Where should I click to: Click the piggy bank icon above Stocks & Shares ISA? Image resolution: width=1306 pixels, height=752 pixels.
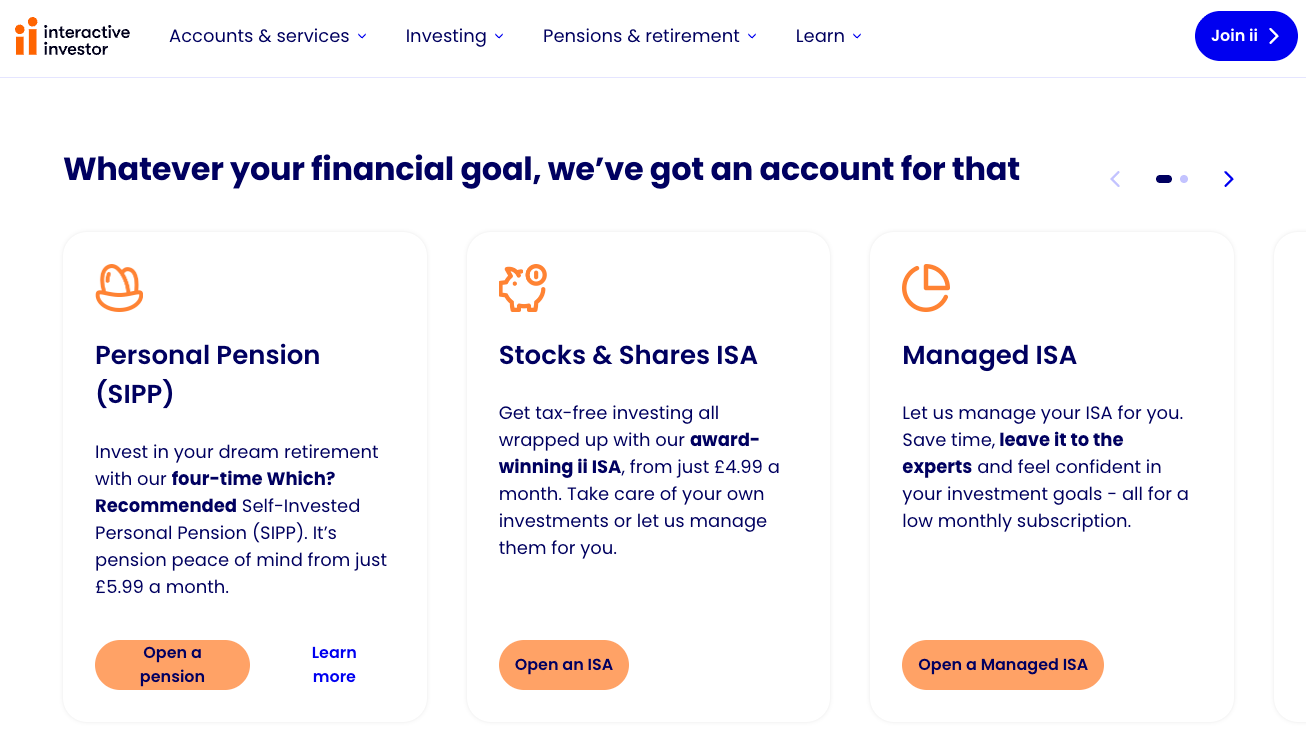(x=523, y=289)
